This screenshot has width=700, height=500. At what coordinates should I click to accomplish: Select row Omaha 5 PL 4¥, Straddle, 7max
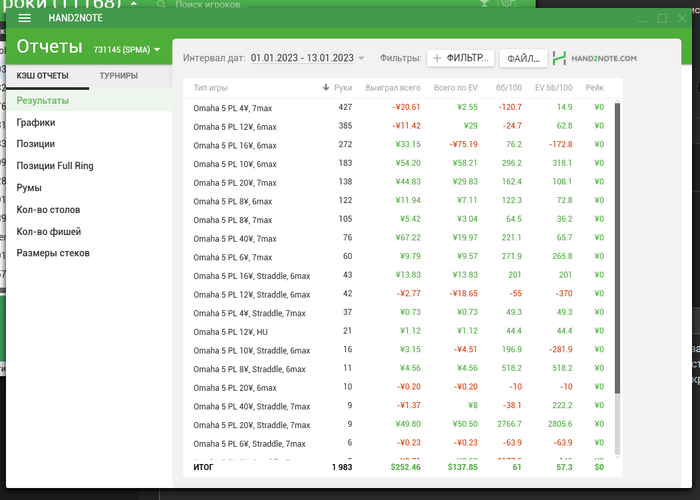tap(399, 313)
